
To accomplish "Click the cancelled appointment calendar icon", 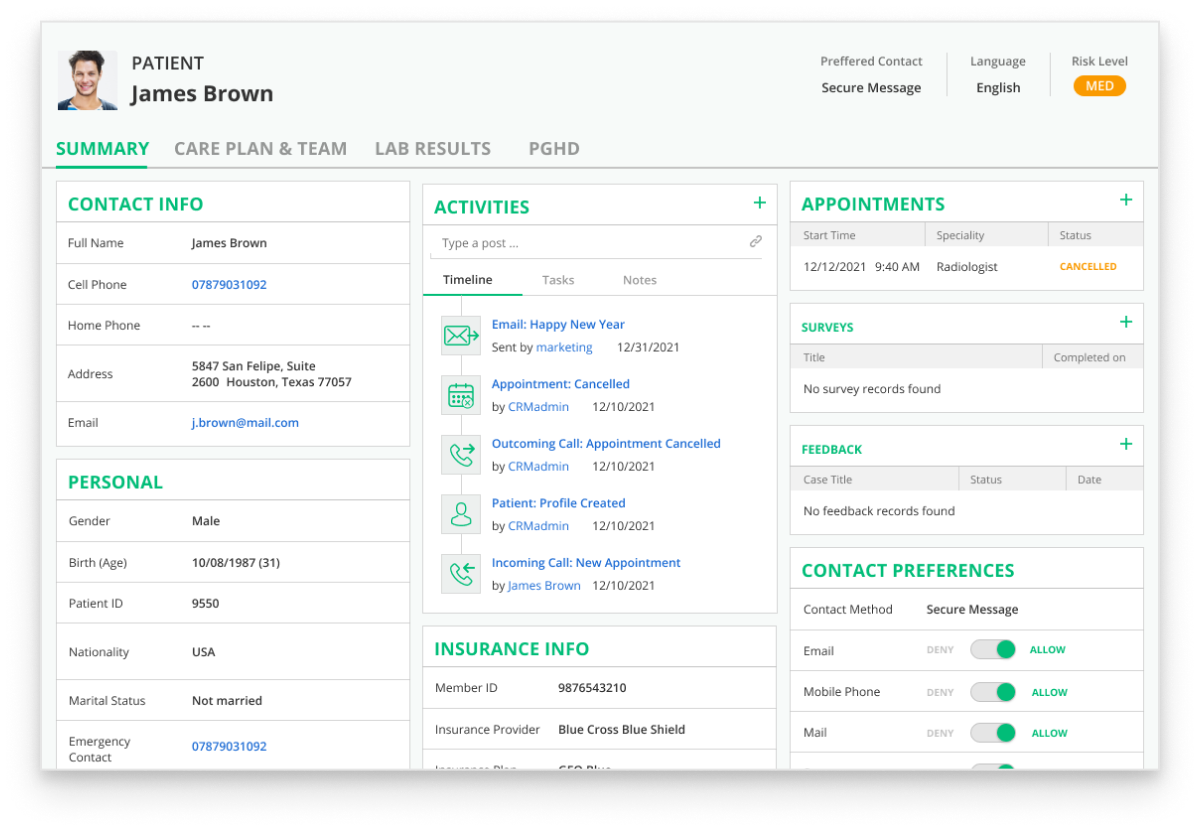I will (x=461, y=396).
